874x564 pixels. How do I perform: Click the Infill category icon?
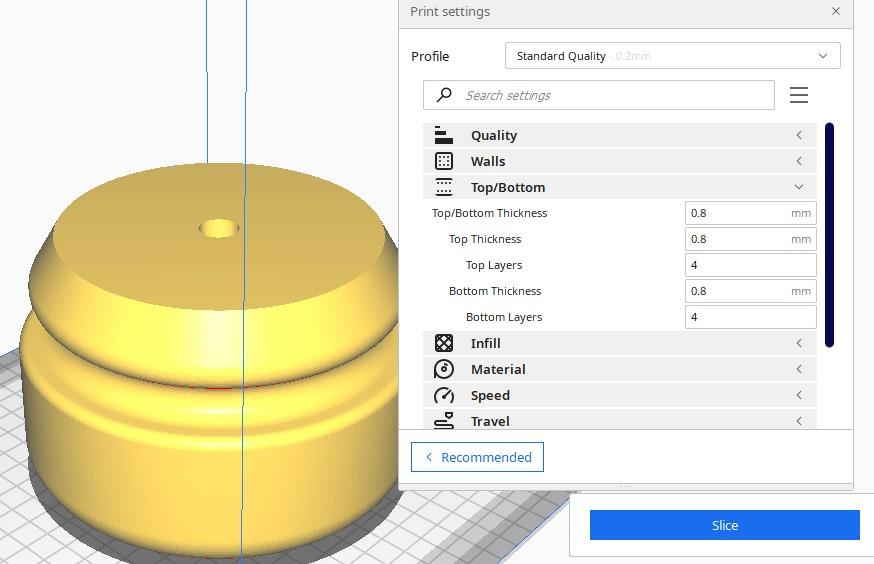(x=444, y=343)
